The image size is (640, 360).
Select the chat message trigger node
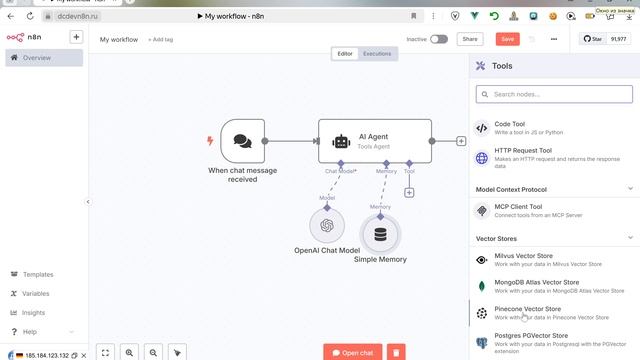click(x=242, y=141)
